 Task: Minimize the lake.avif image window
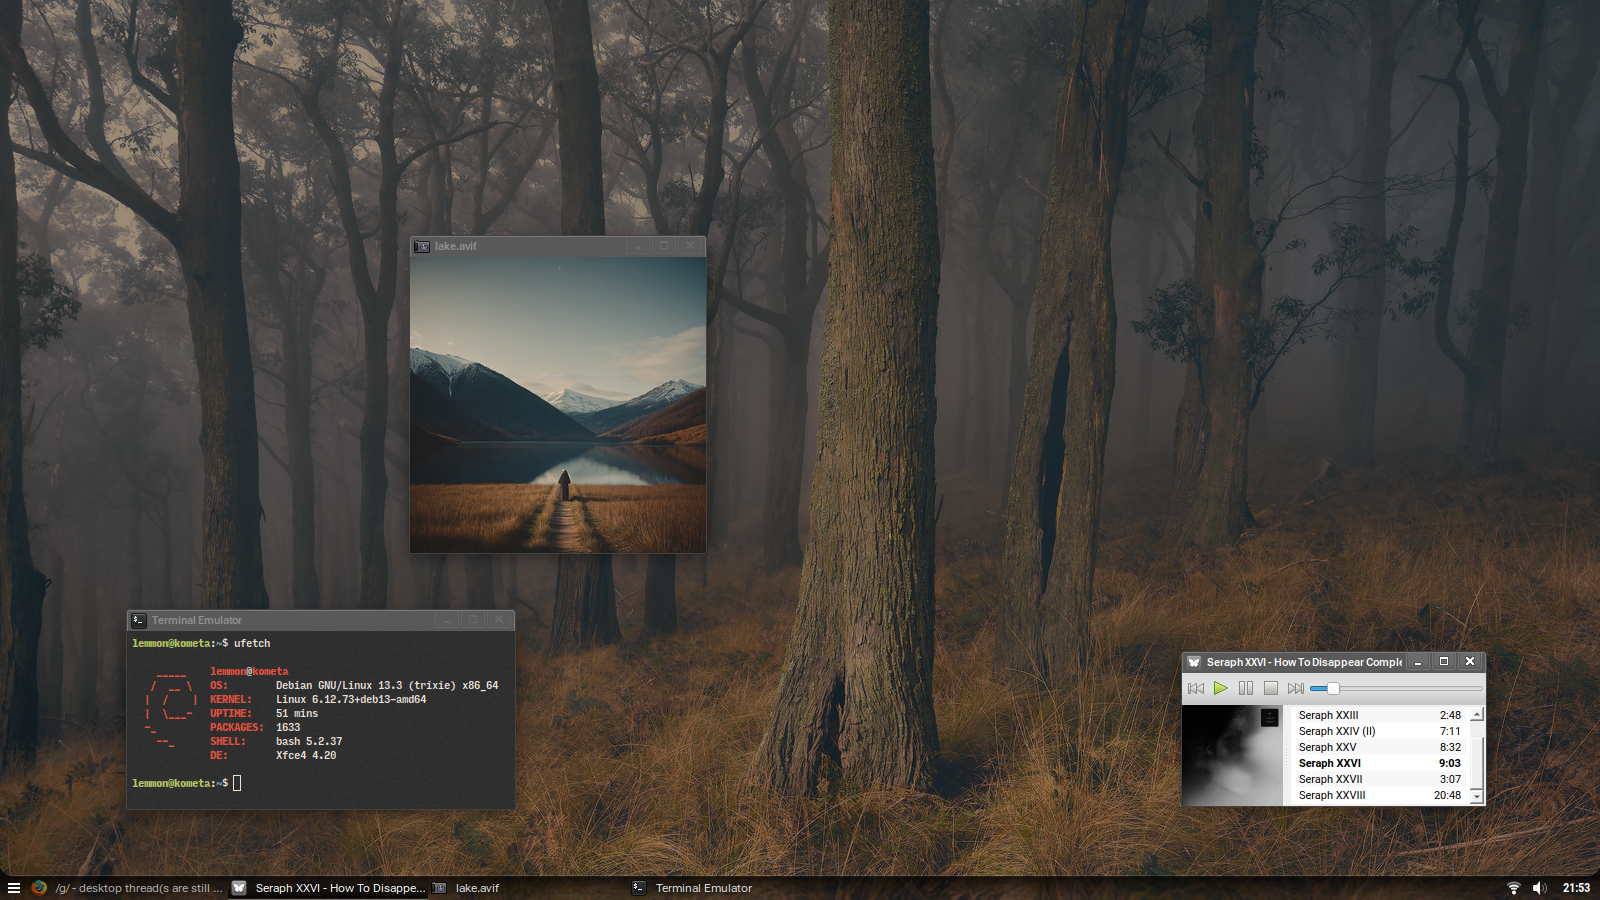click(638, 246)
